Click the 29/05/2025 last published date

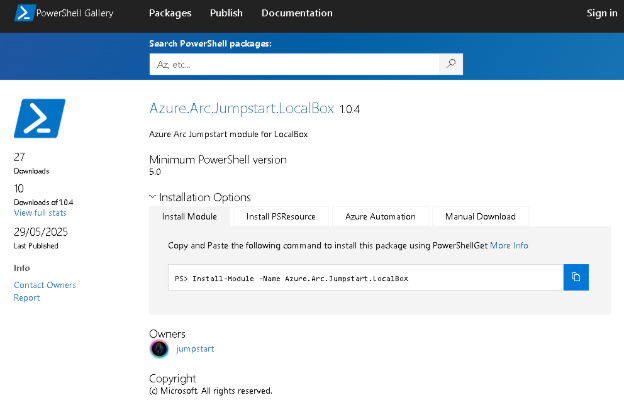41,232
